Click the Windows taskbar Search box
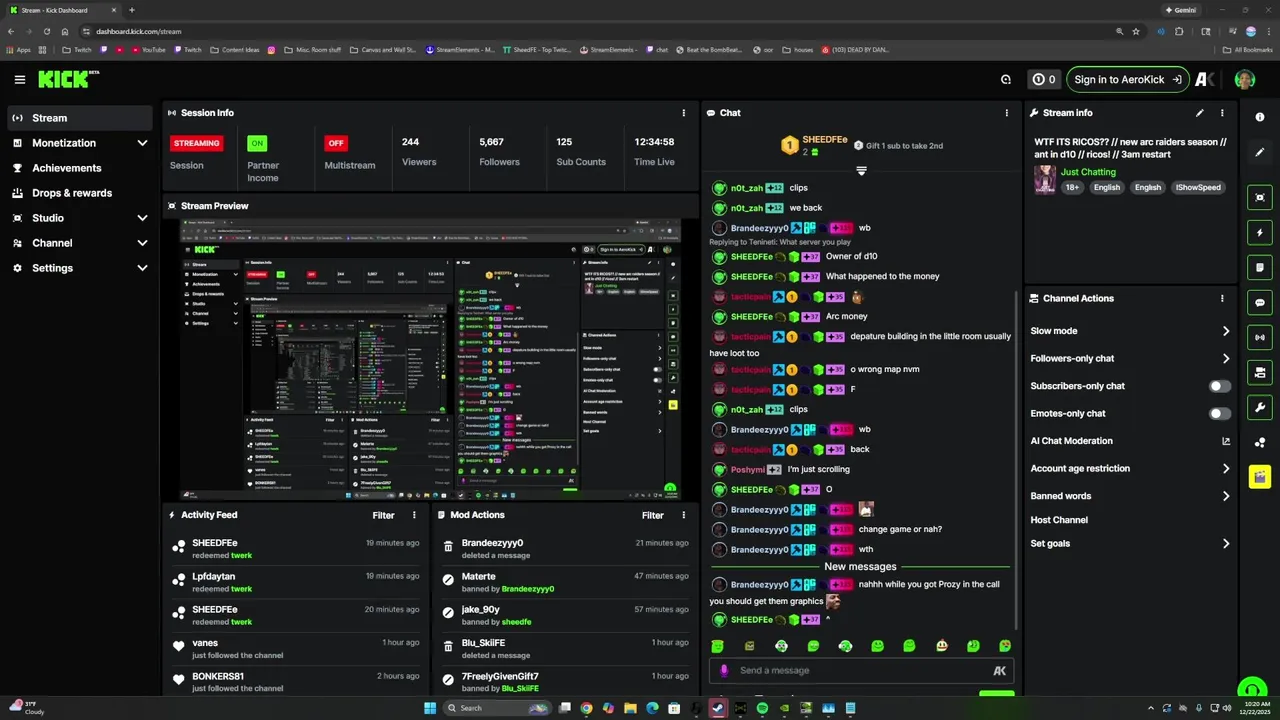The height and width of the screenshot is (720, 1280). [498, 708]
